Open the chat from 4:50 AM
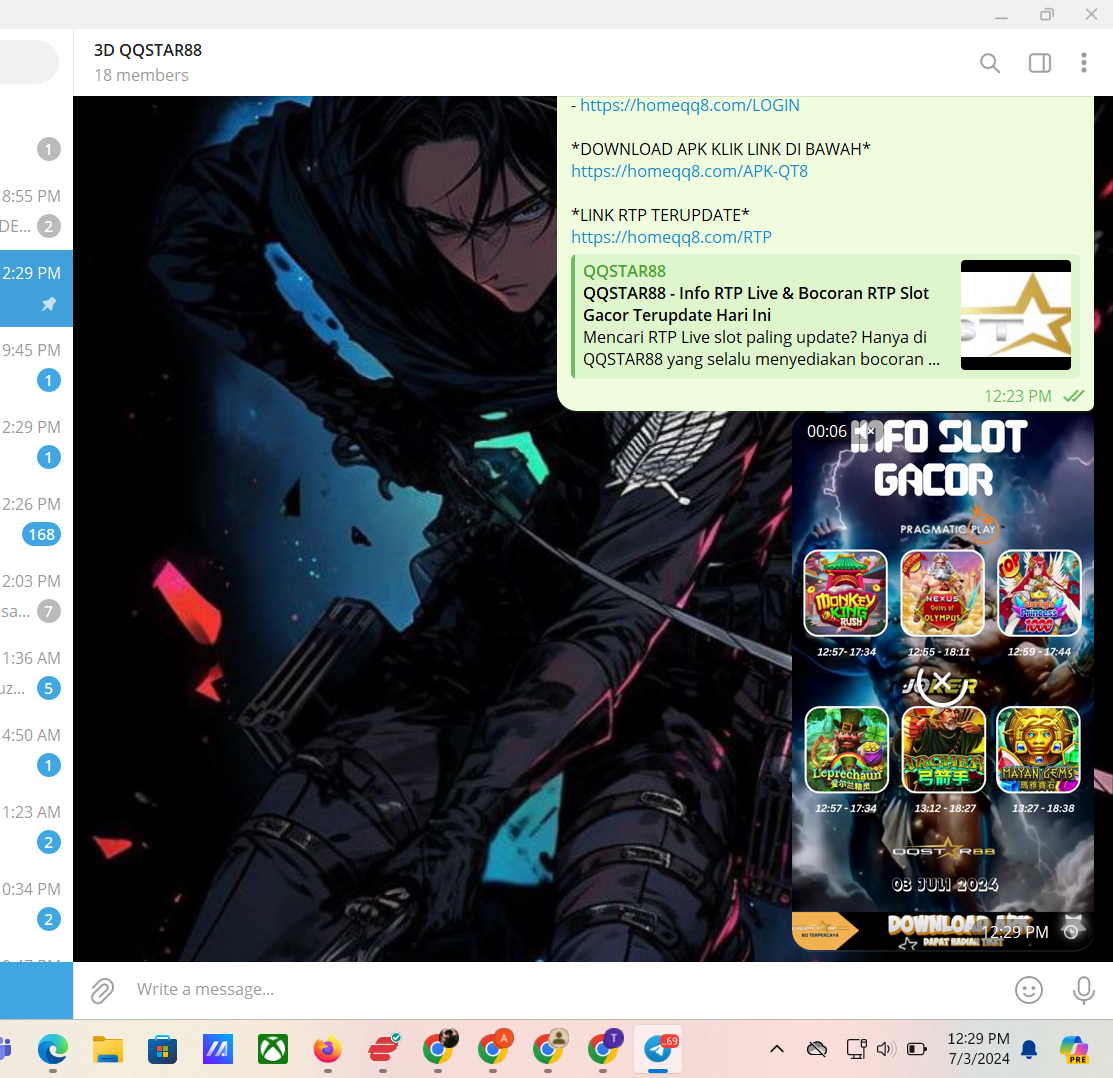 [36, 751]
